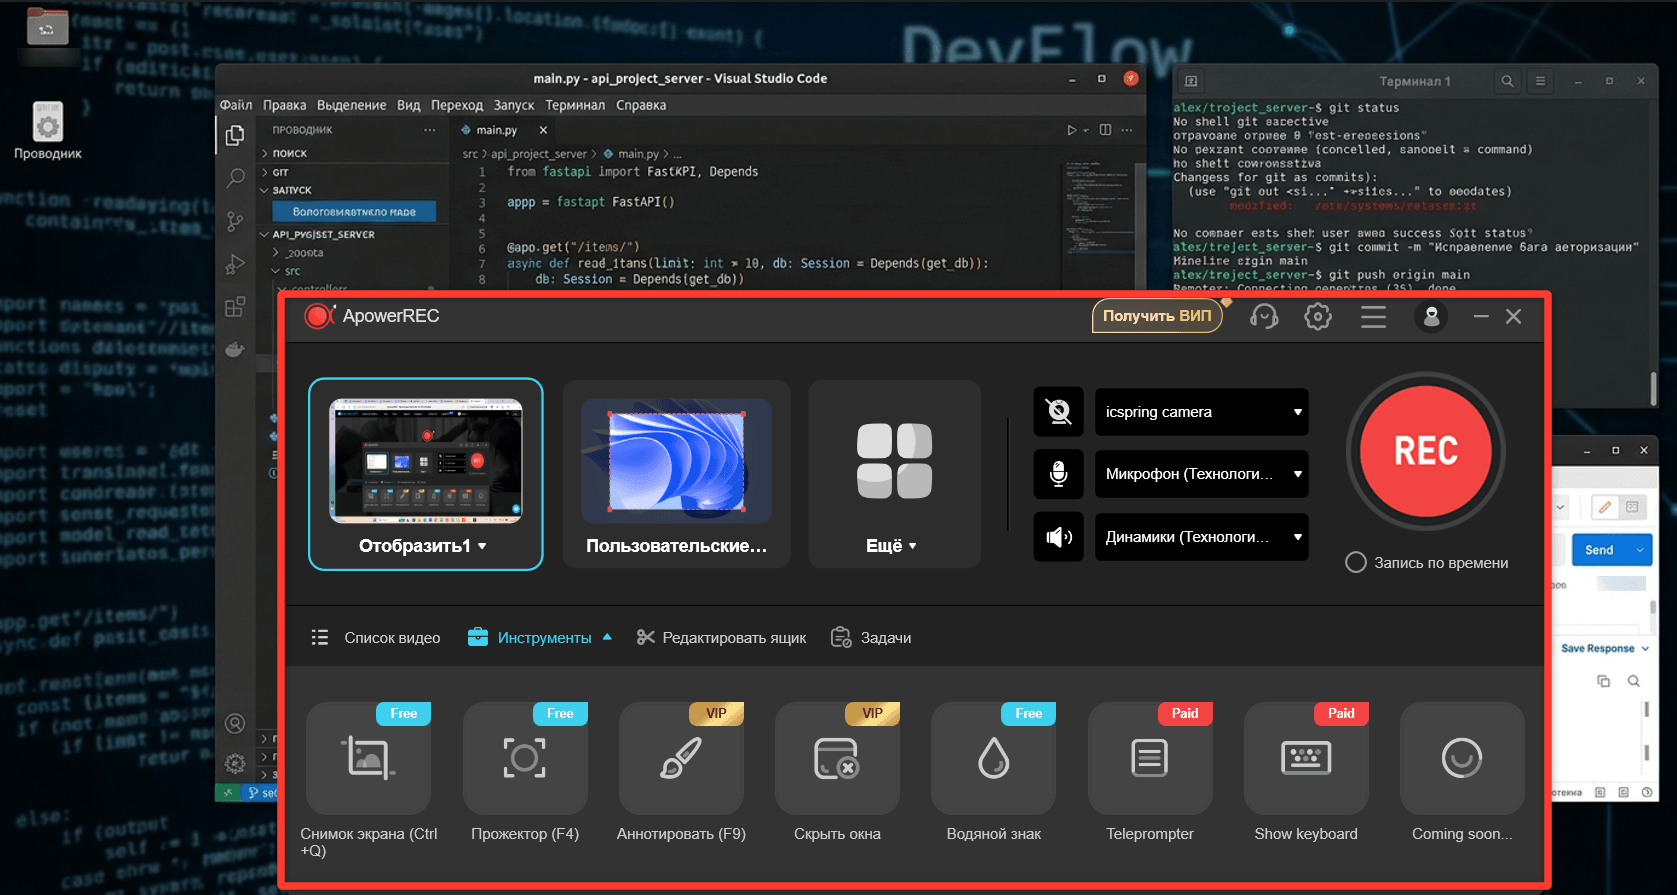
Task: Open Run and Debug in VS Code activity bar
Action: click(235, 264)
